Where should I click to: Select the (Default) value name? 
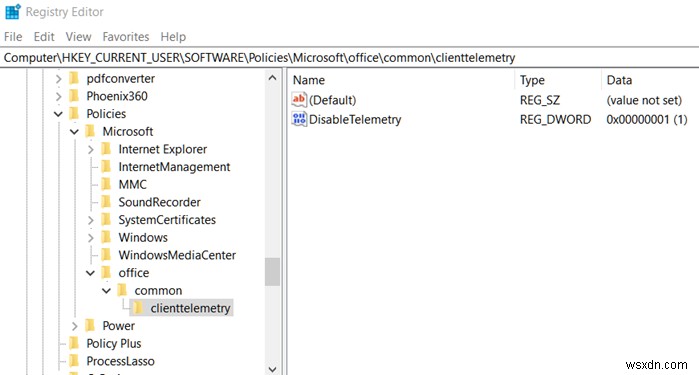point(333,100)
